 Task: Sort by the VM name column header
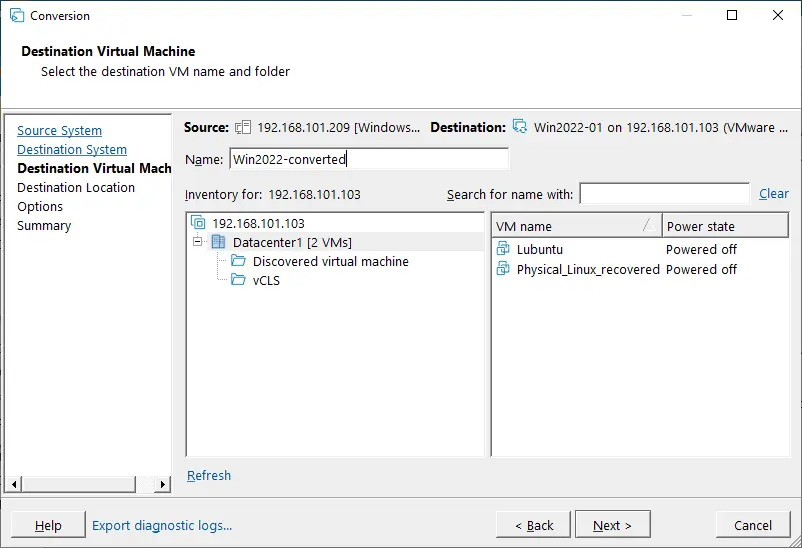click(x=576, y=226)
